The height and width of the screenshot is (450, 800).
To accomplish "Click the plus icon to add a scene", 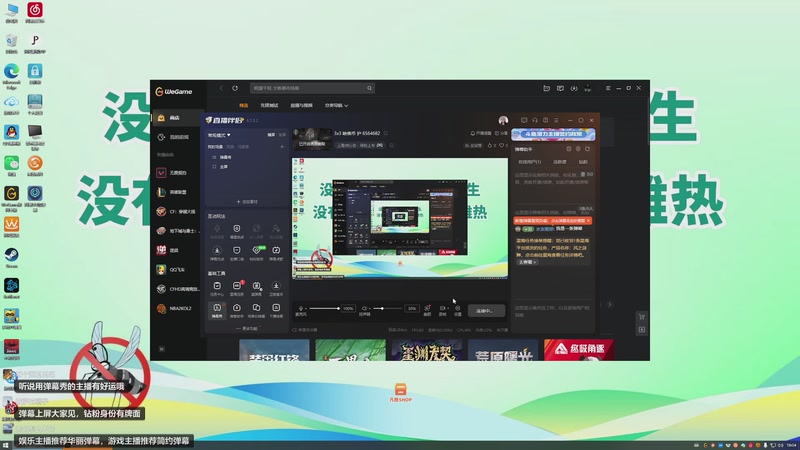I will pos(282,147).
